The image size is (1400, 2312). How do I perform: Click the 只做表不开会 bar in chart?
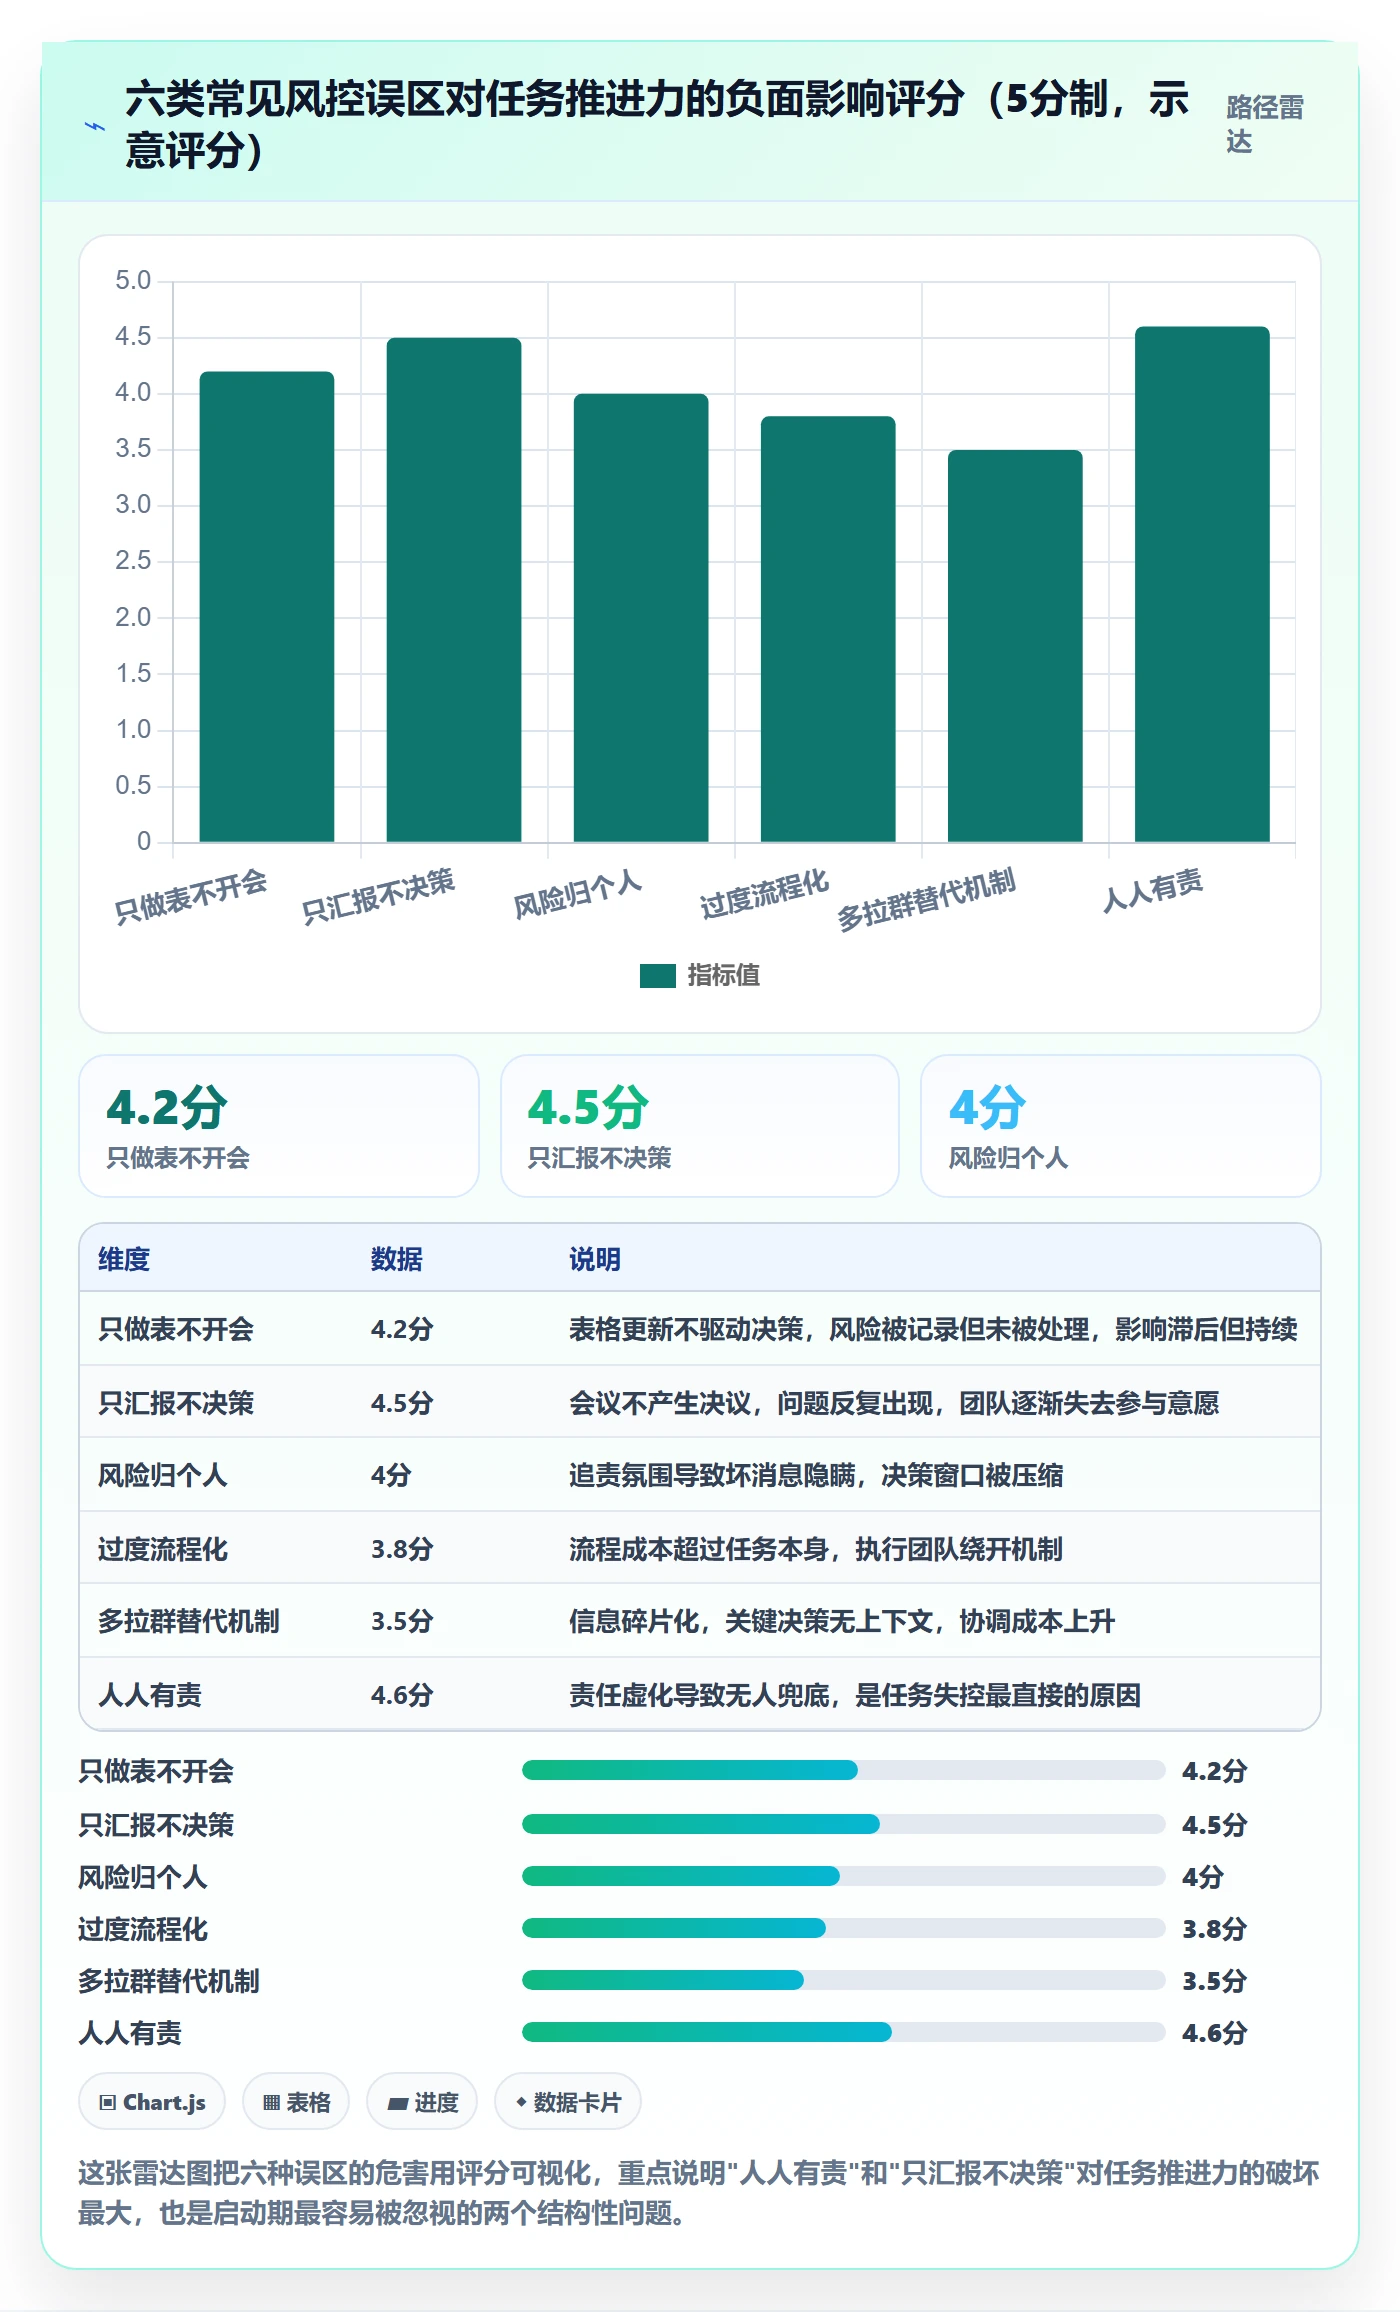tap(267, 606)
